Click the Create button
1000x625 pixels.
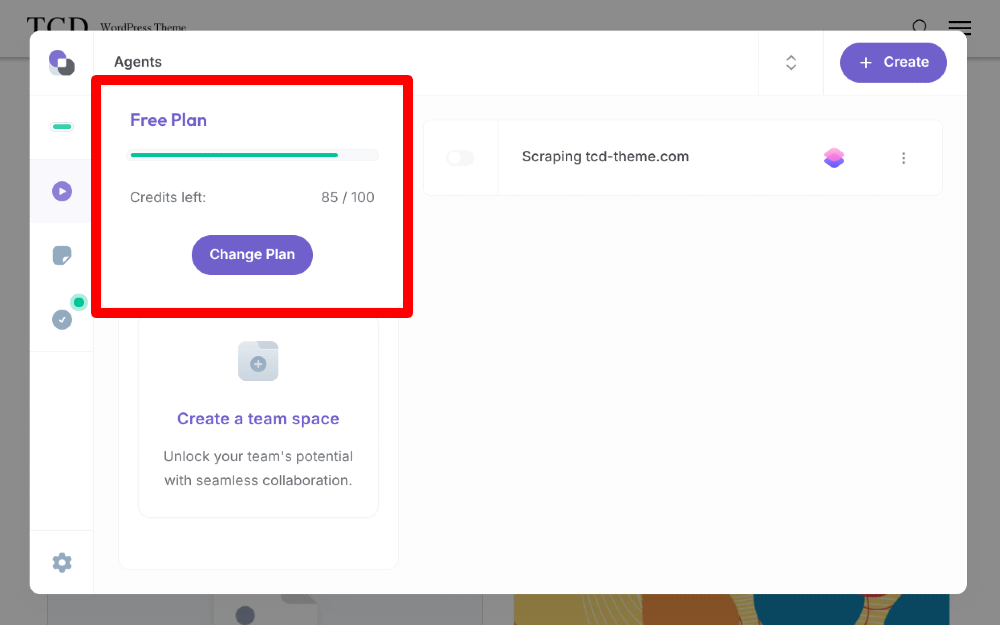tap(893, 62)
